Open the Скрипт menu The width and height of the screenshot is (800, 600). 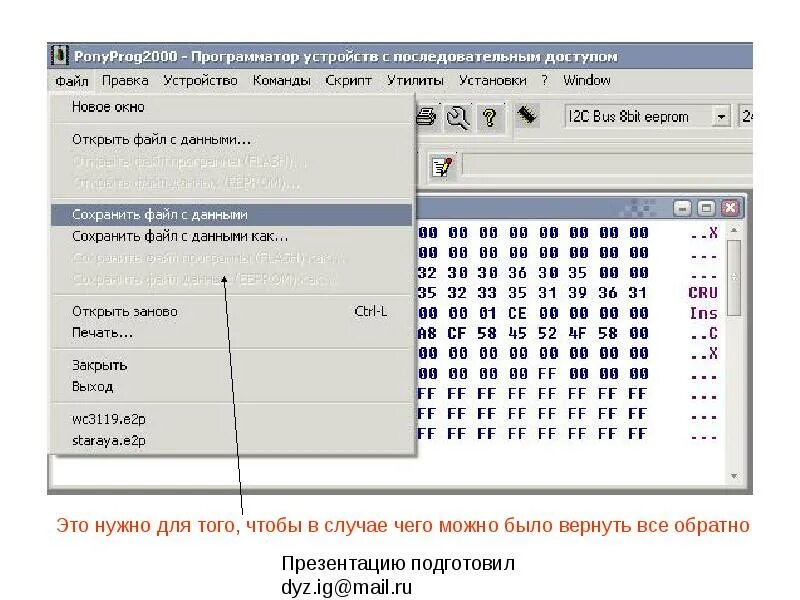click(348, 81)
